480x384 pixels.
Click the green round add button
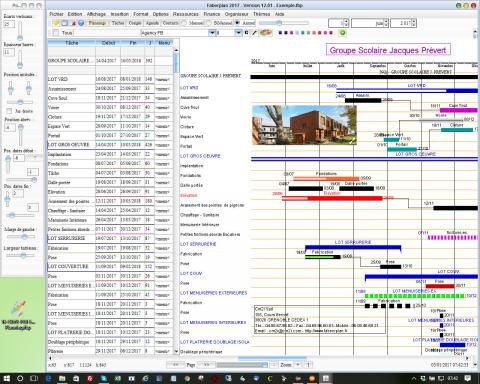tap(342, 33)
